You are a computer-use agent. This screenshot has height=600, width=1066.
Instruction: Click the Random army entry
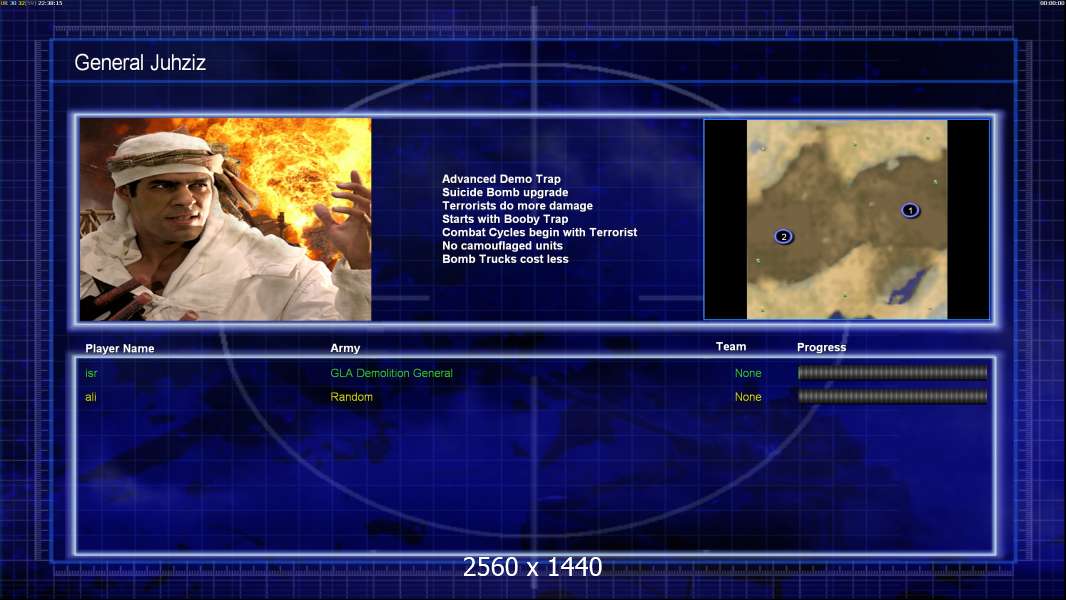coord(351,397)
